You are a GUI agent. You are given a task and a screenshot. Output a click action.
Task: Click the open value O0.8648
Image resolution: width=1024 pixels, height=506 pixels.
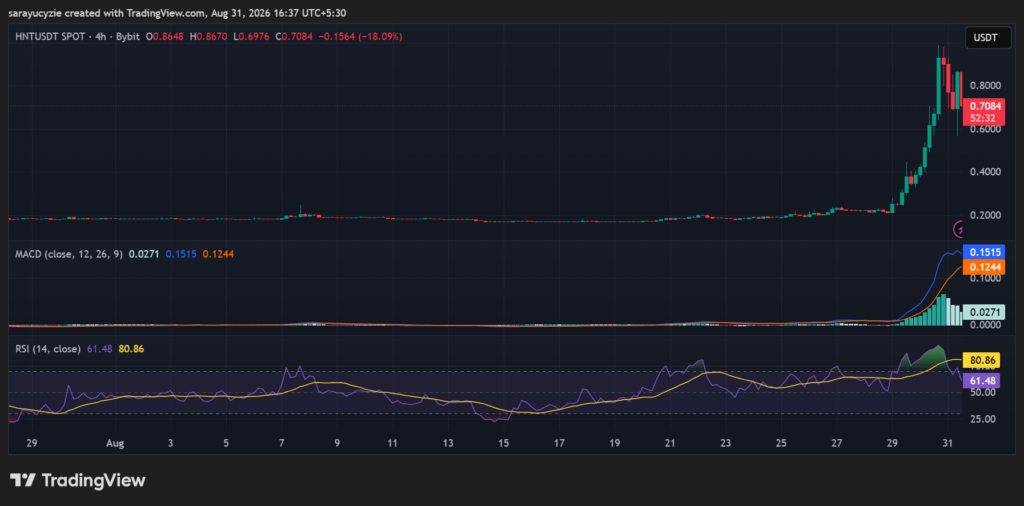click(165, 37)
